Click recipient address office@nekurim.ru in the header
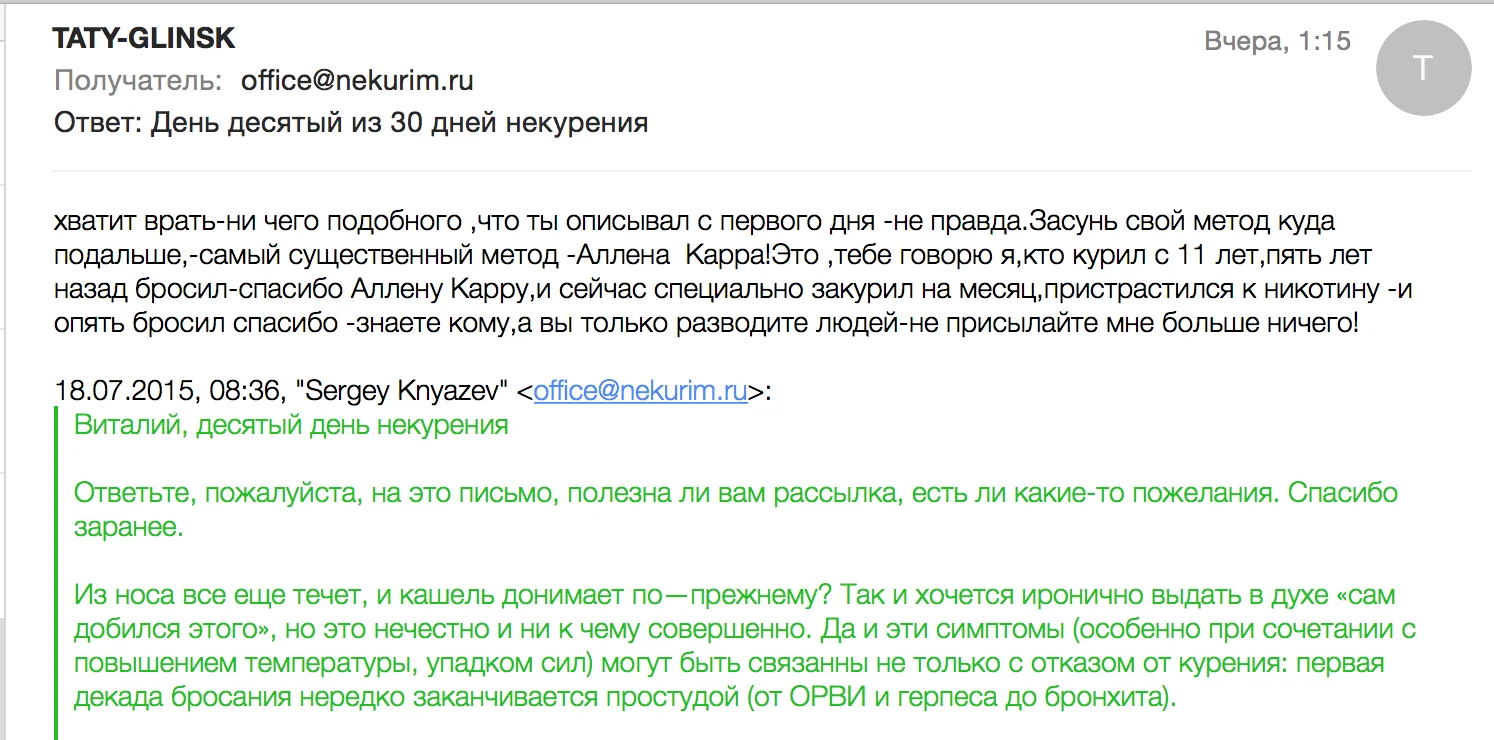The height and width of the screenshot is (740, 1494). [x=357, y=80]
